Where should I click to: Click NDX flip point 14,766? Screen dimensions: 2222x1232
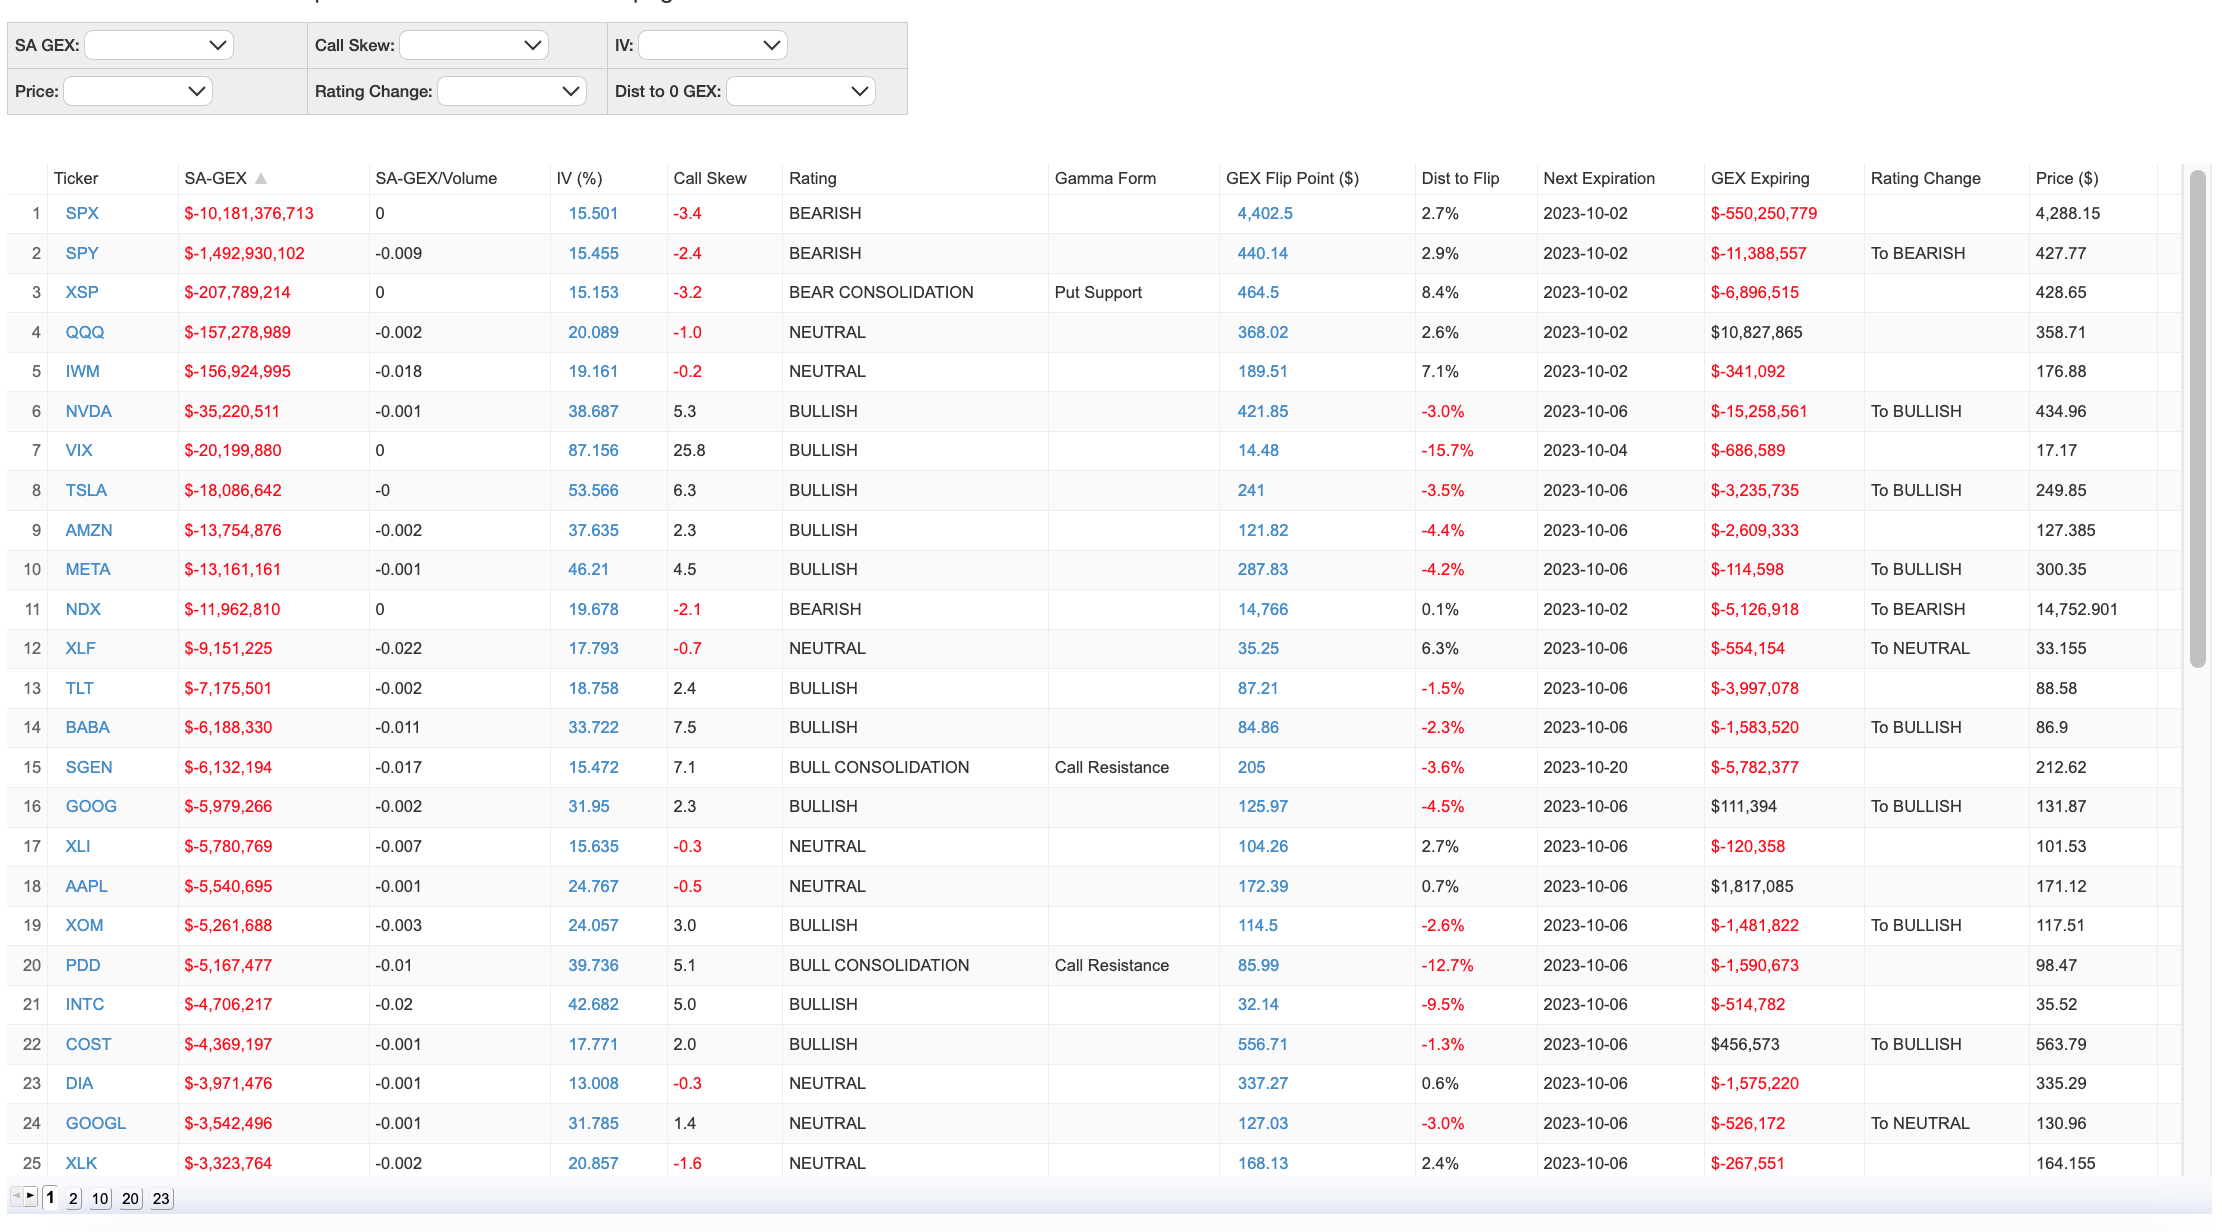[1263, 609]
